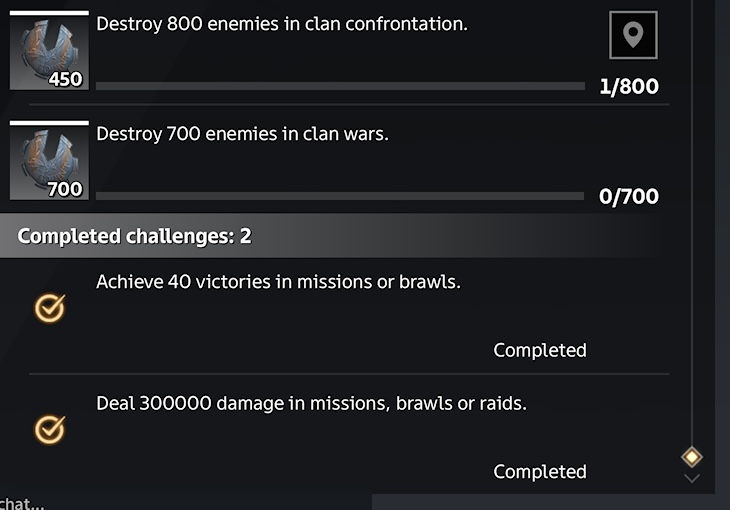Click the 1/800 progress counter

(x=629, y=87)
